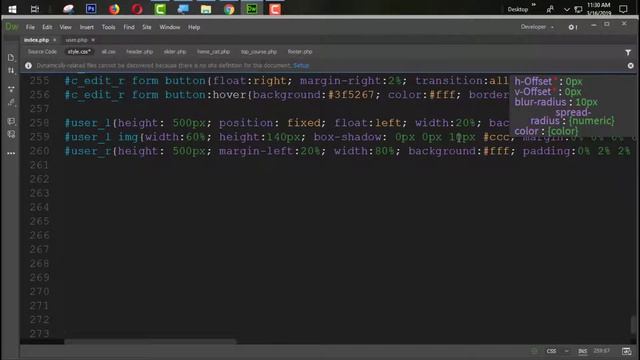Click the Format Source Code sidebar icon
The image size is (640, 360).
coord(11,102)
